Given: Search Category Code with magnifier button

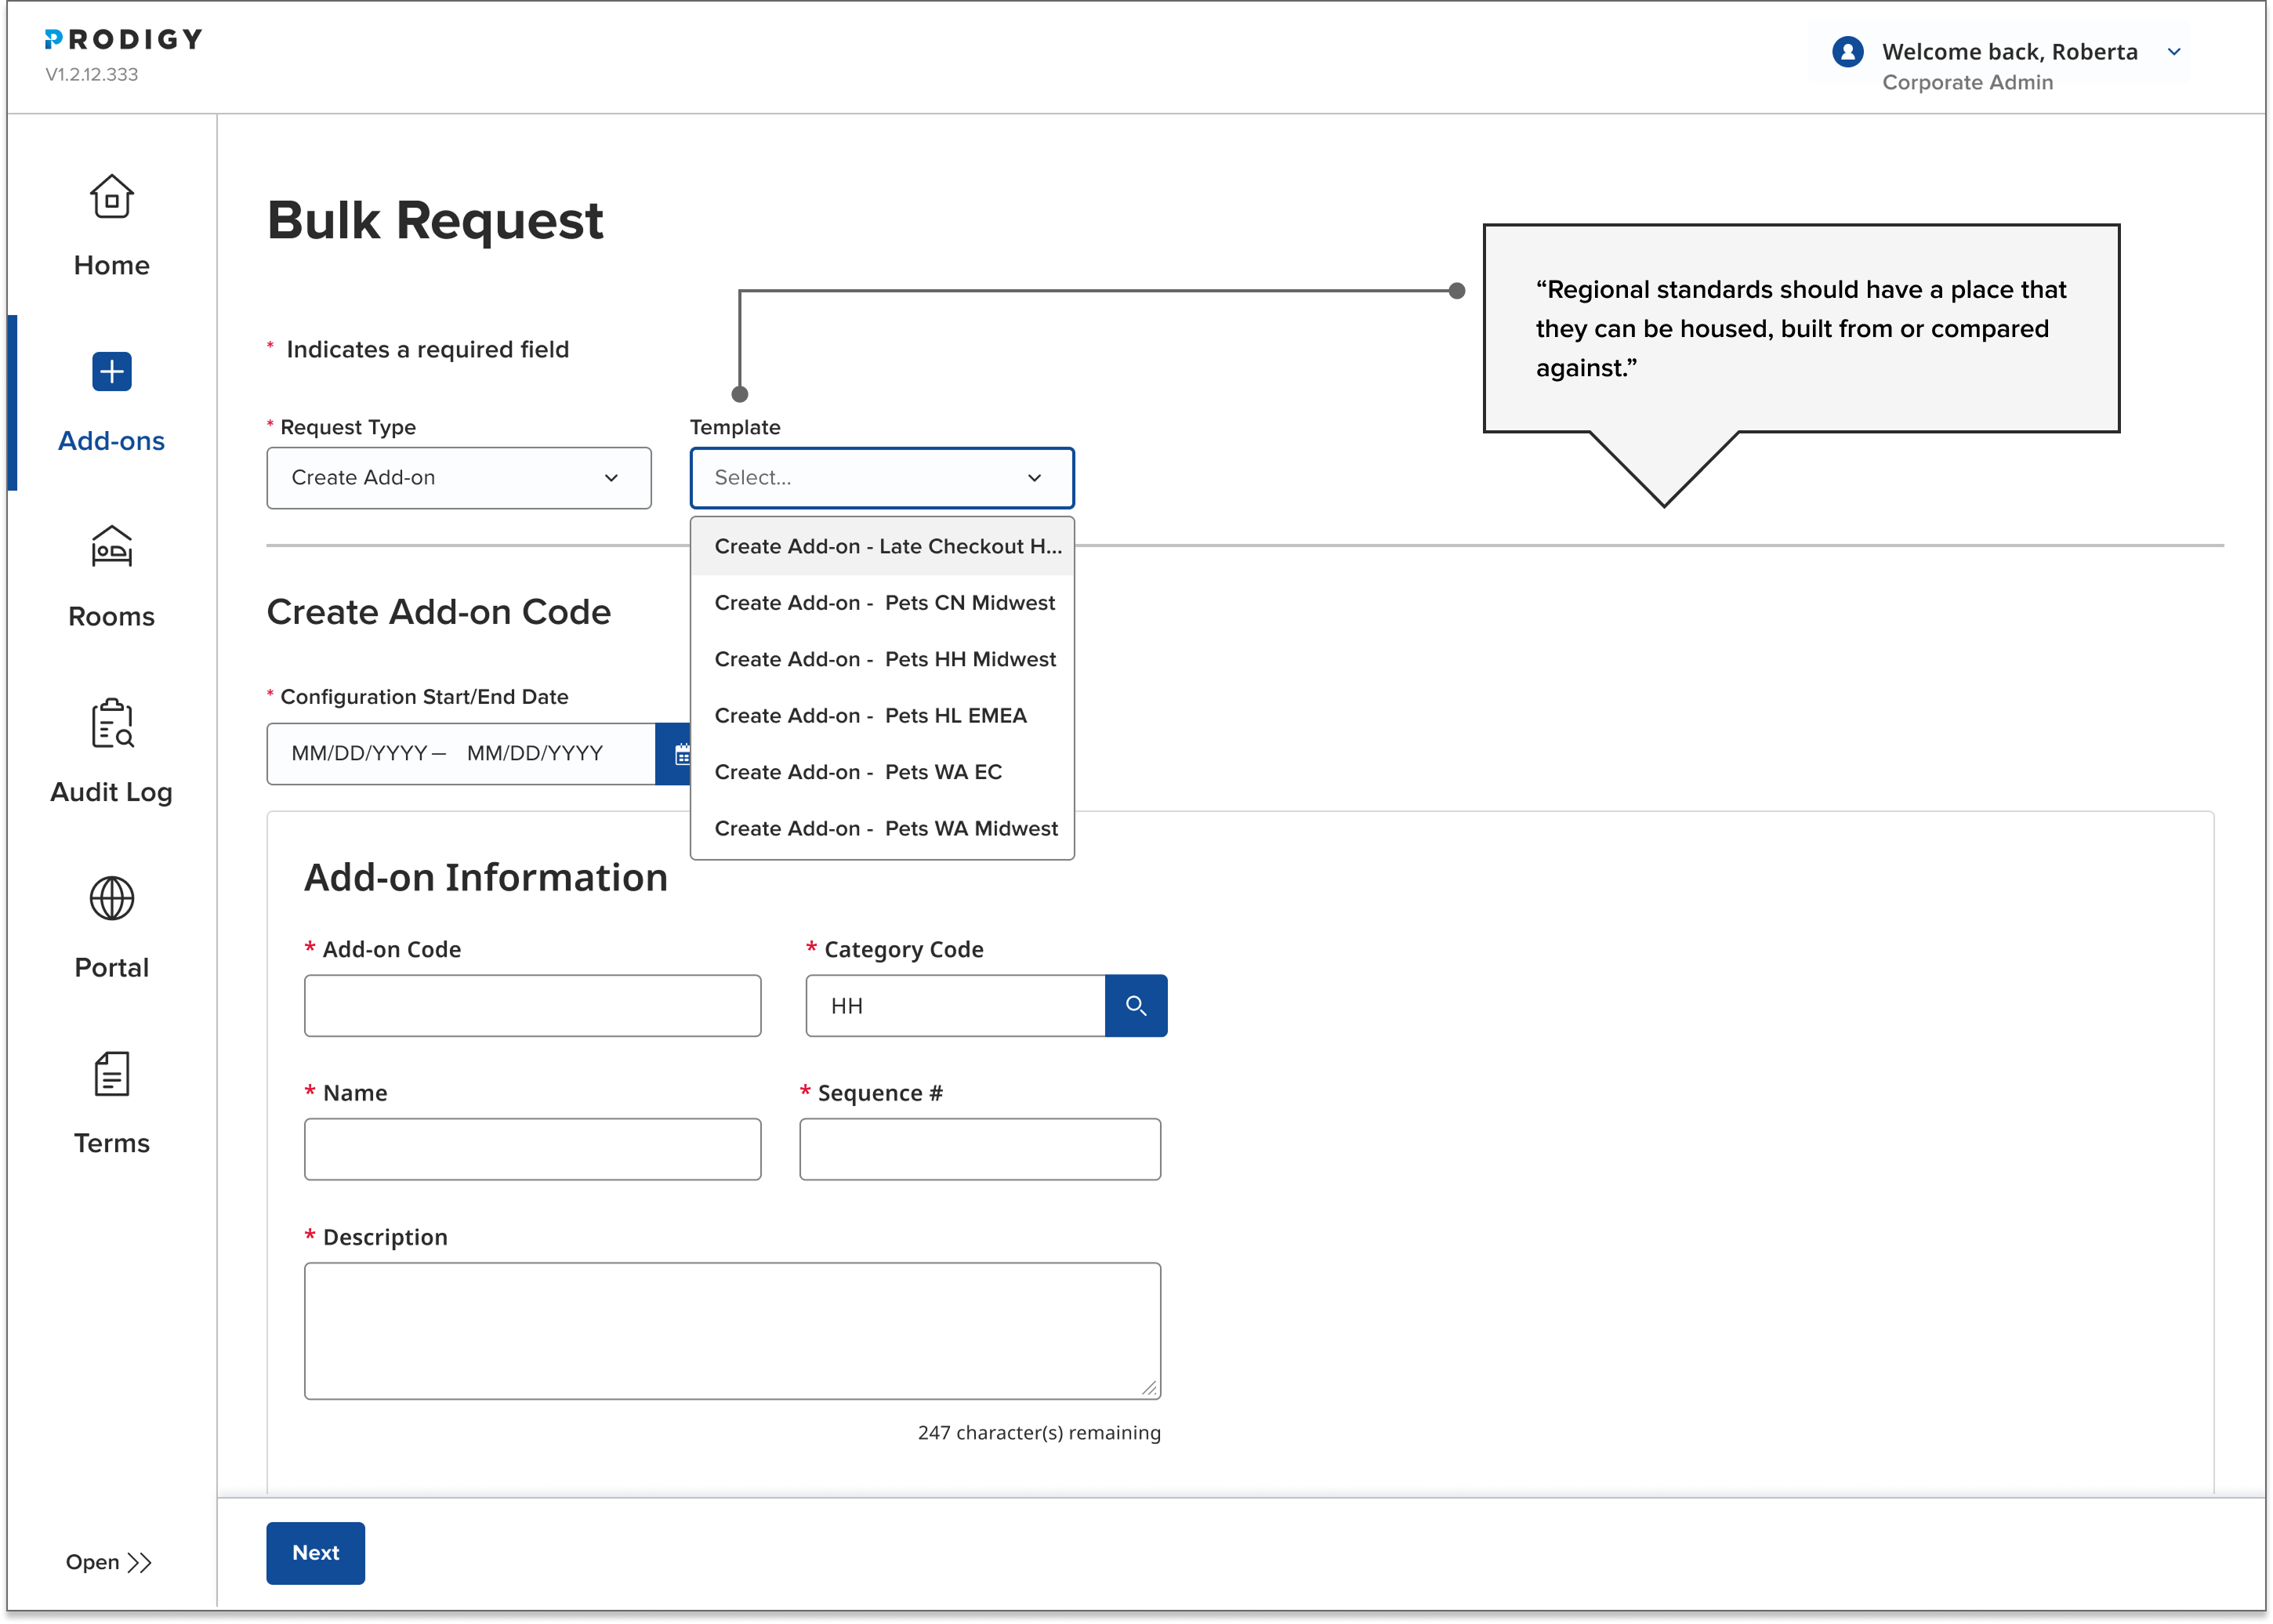Looking at the screenshot, I should coord(1135,1005).
